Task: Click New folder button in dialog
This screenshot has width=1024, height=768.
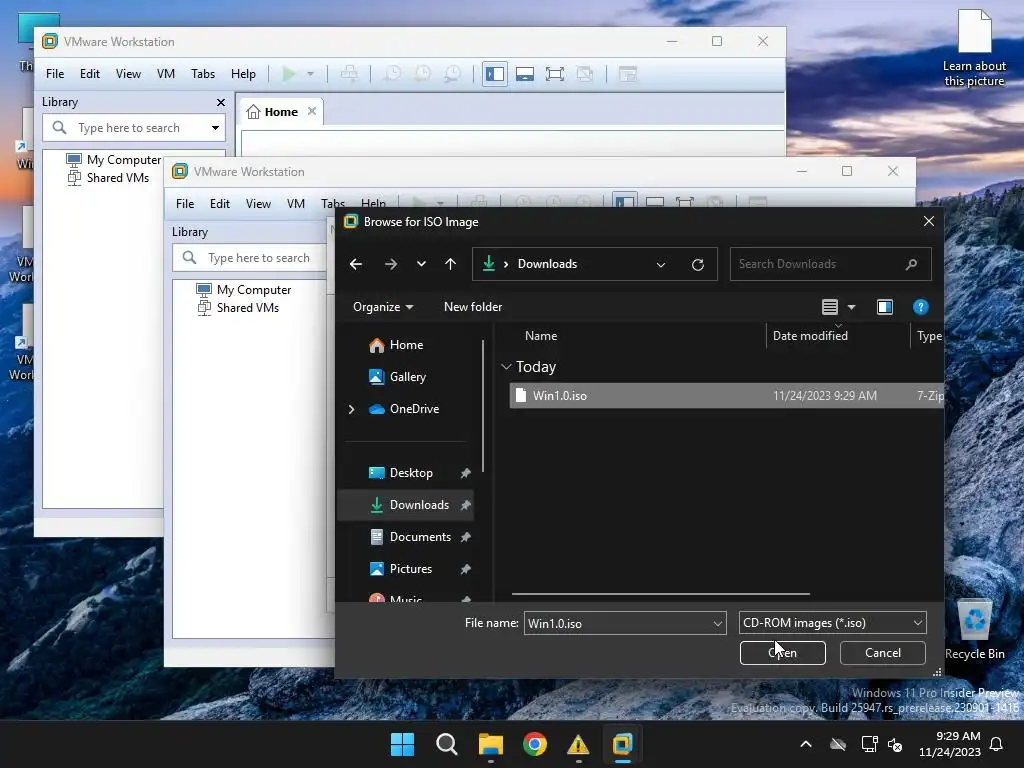Action: pos(473,307)
